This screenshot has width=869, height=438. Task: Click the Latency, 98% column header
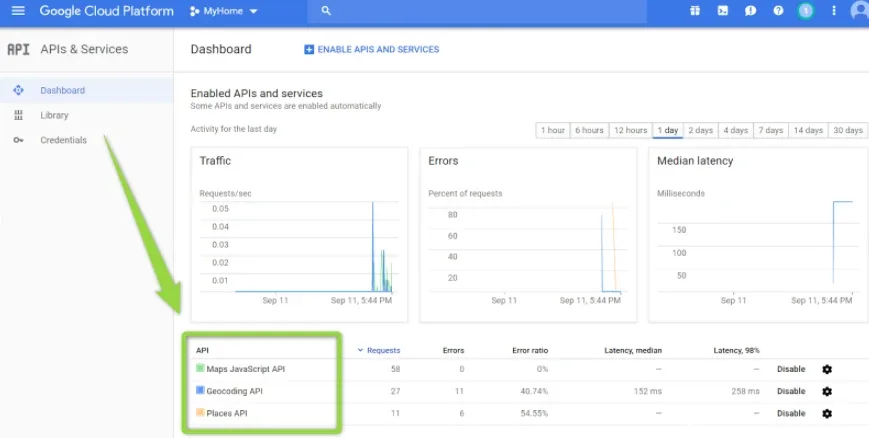[x=737, y=350]
